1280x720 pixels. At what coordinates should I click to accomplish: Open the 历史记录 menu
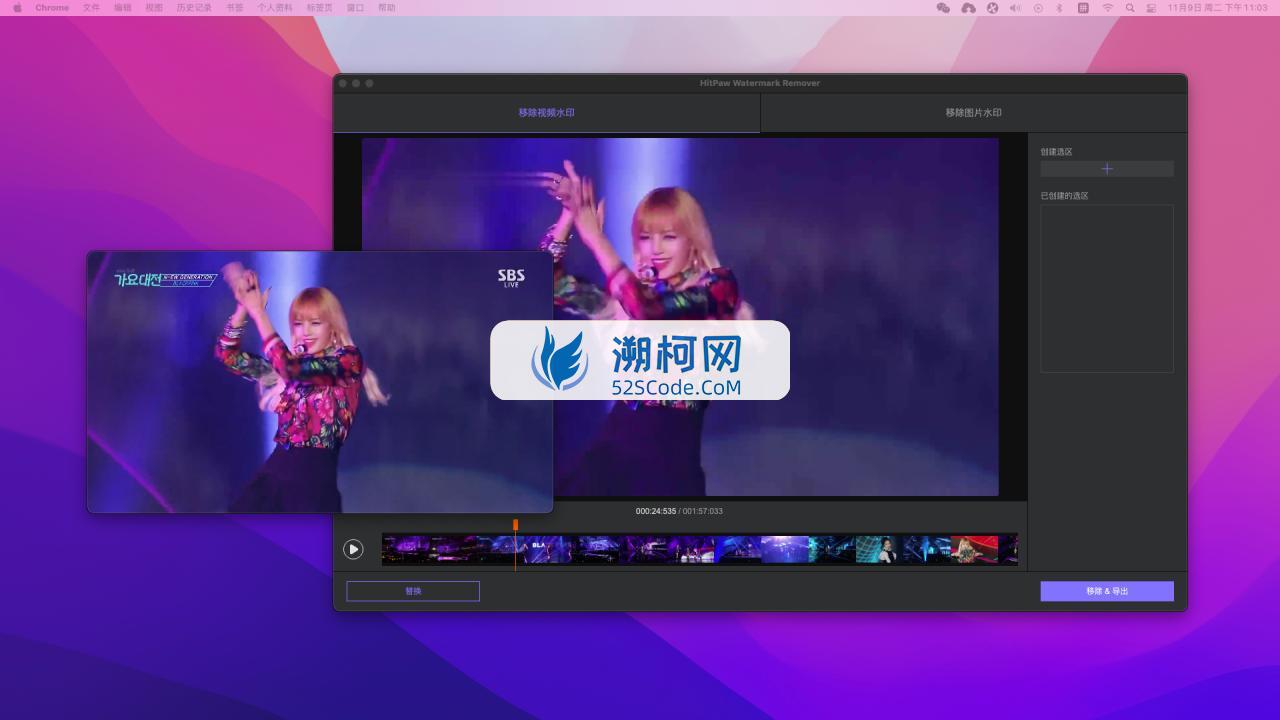click(x=194, y=7)
